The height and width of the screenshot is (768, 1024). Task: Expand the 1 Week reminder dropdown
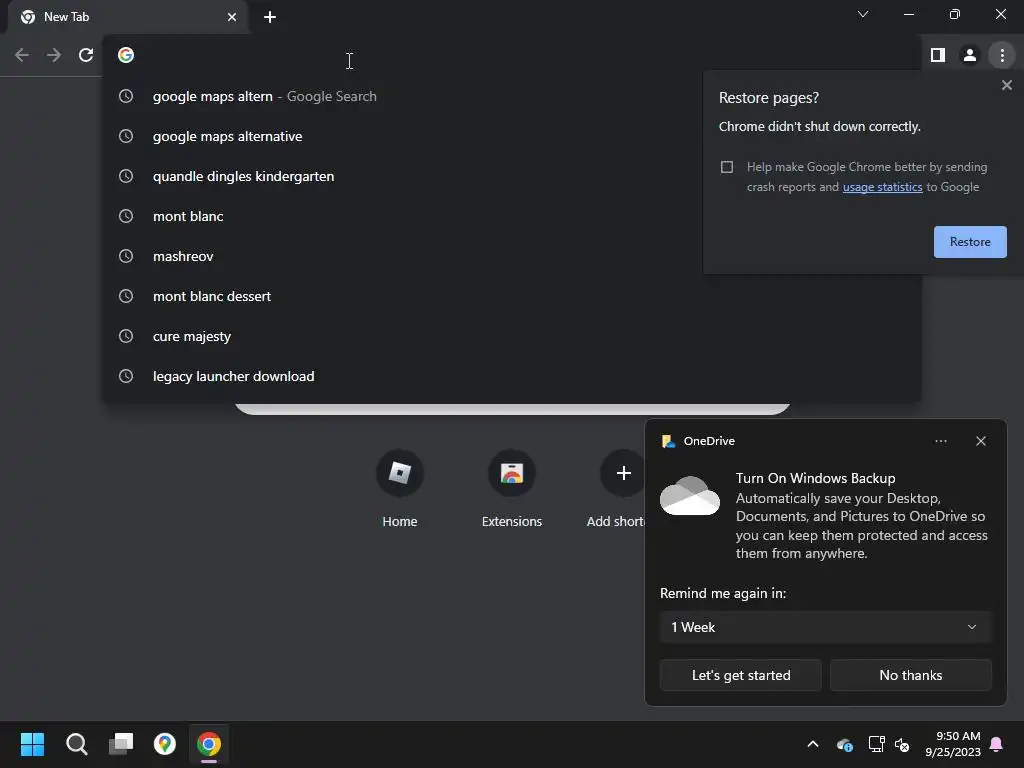(x=825, y=627)
